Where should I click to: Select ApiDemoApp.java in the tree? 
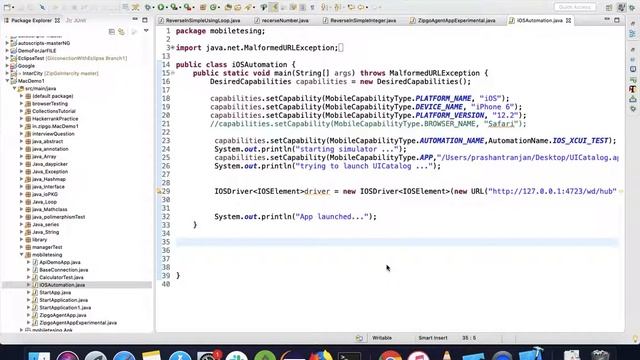tap(60, 262)
